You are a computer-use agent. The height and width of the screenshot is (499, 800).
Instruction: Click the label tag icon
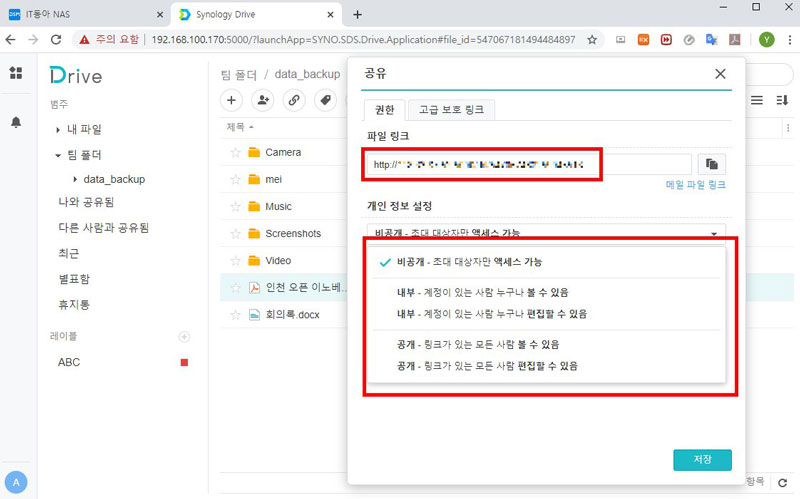pyautogui.click(x=325, y=100)
